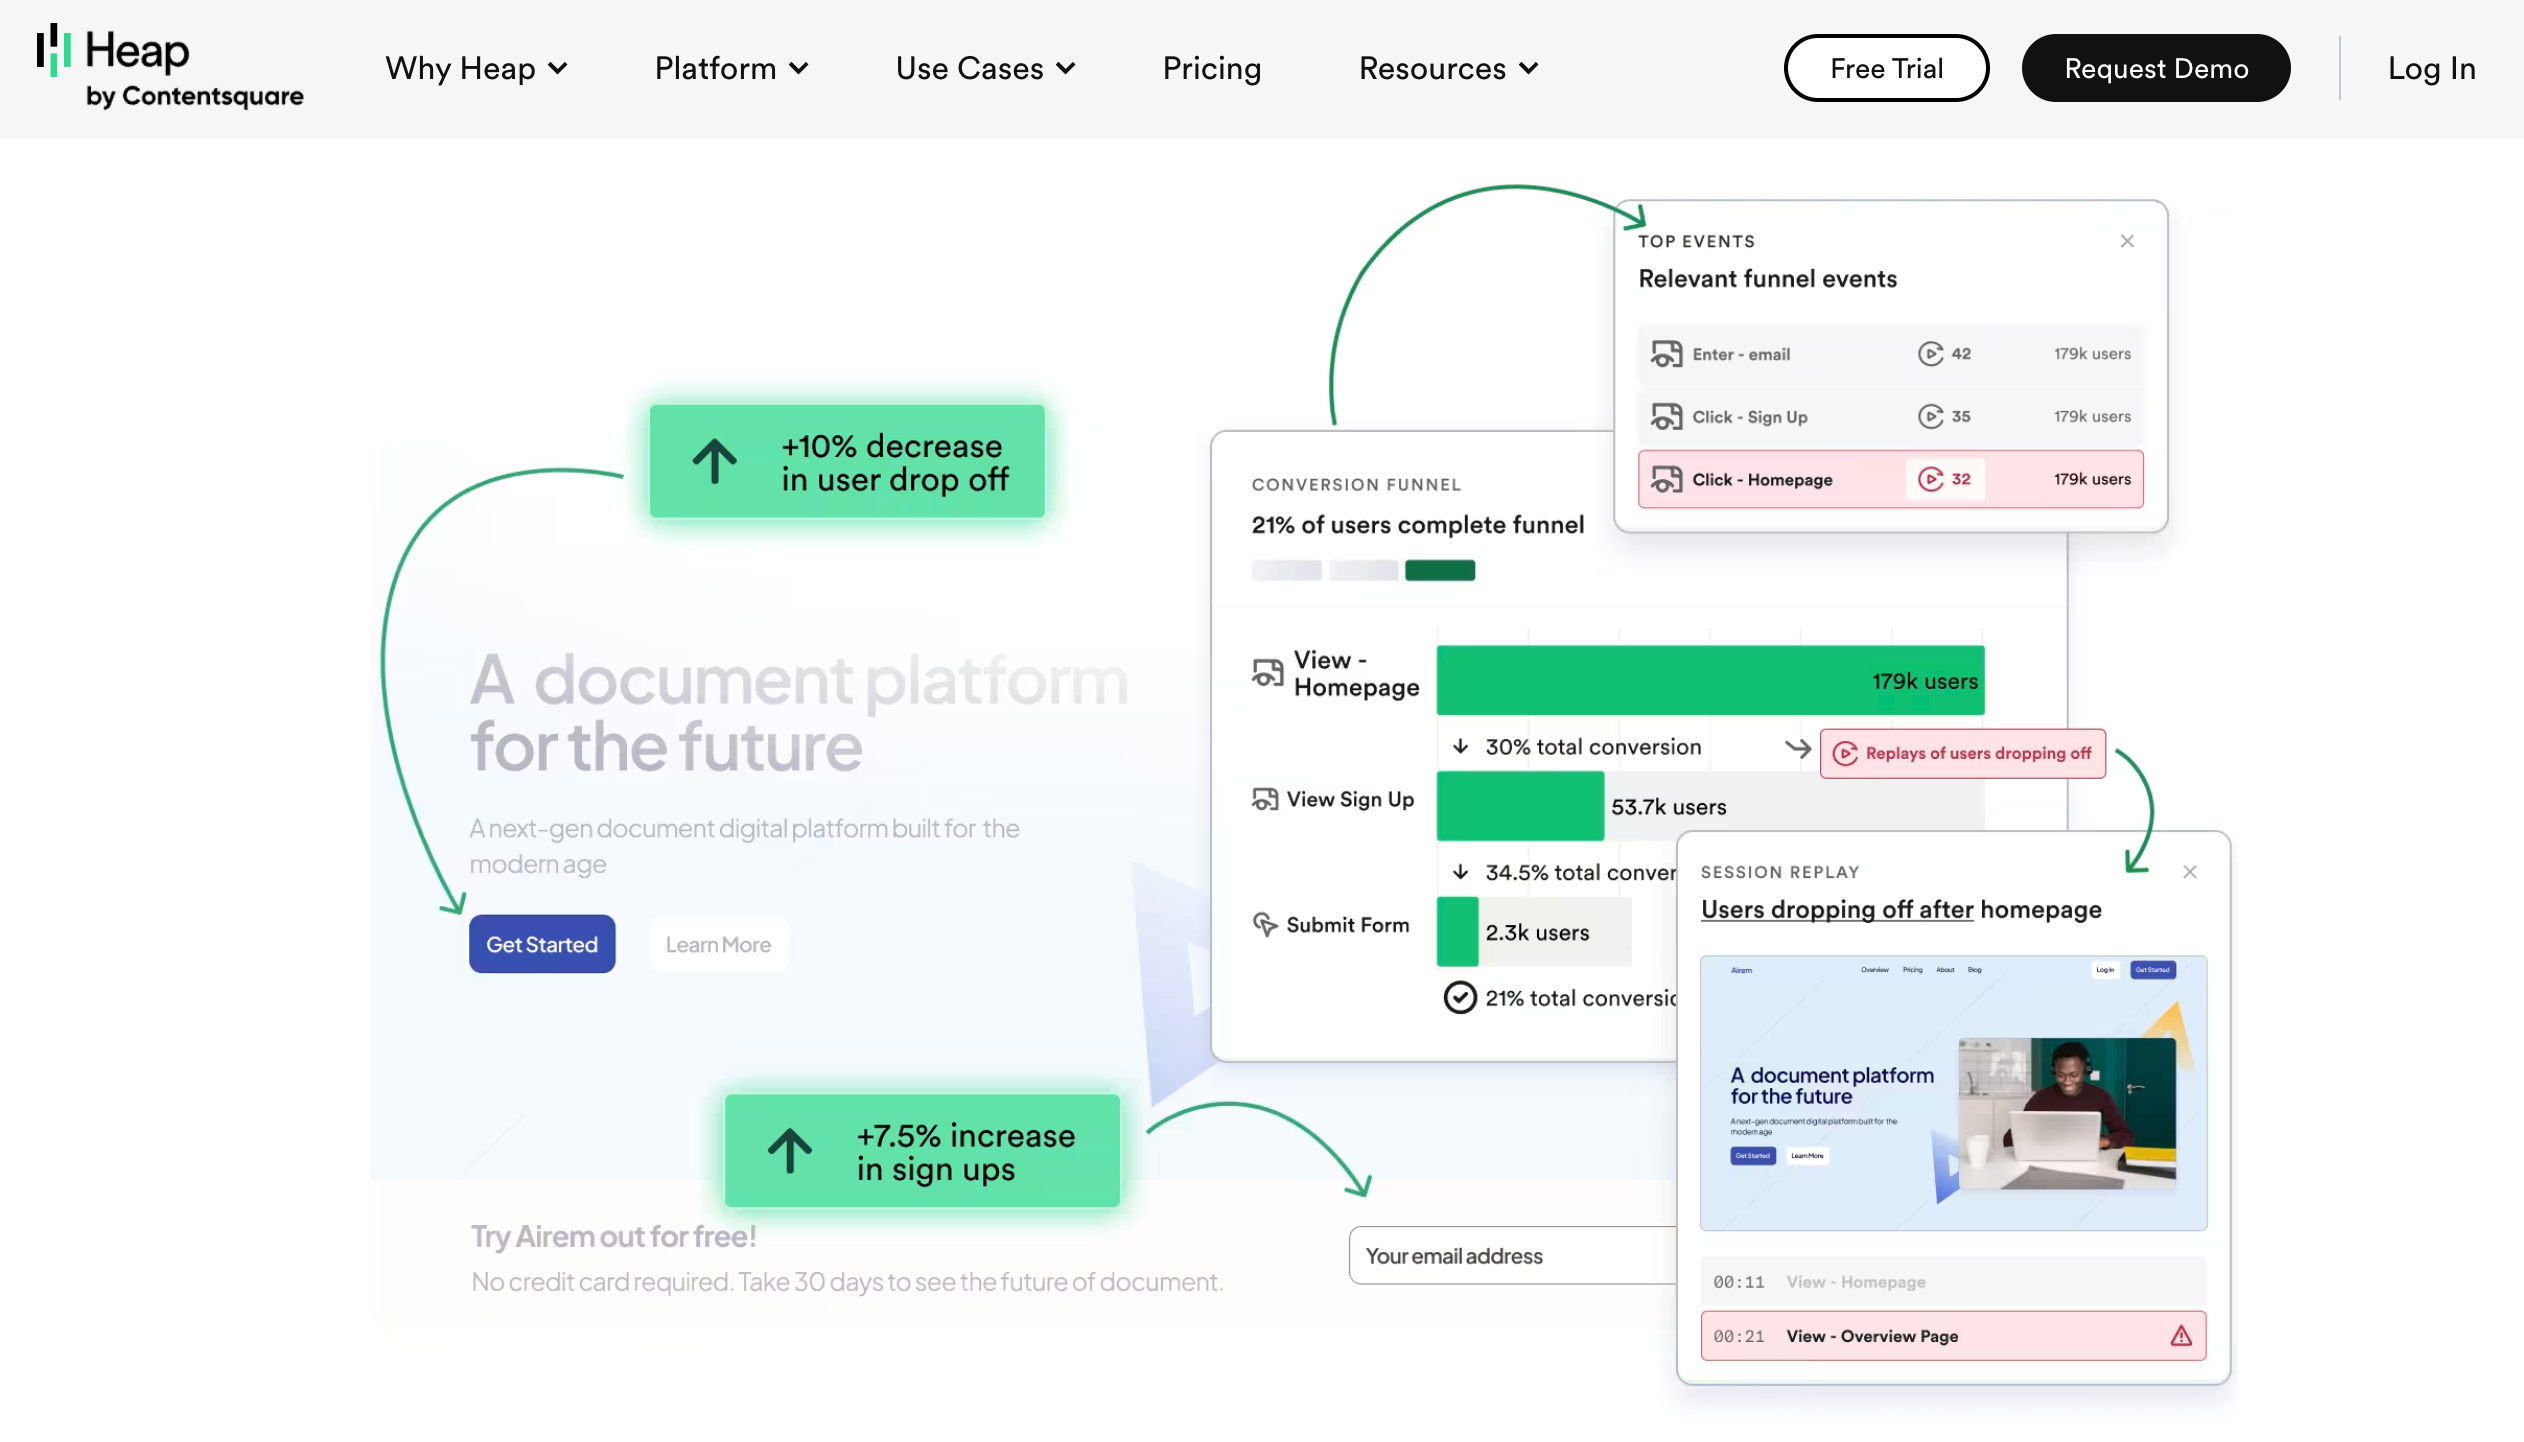Viewport: 2524px width, 1442px height.
Task: Click the event icon beside Enter - email
Action: pos(1666,354)
